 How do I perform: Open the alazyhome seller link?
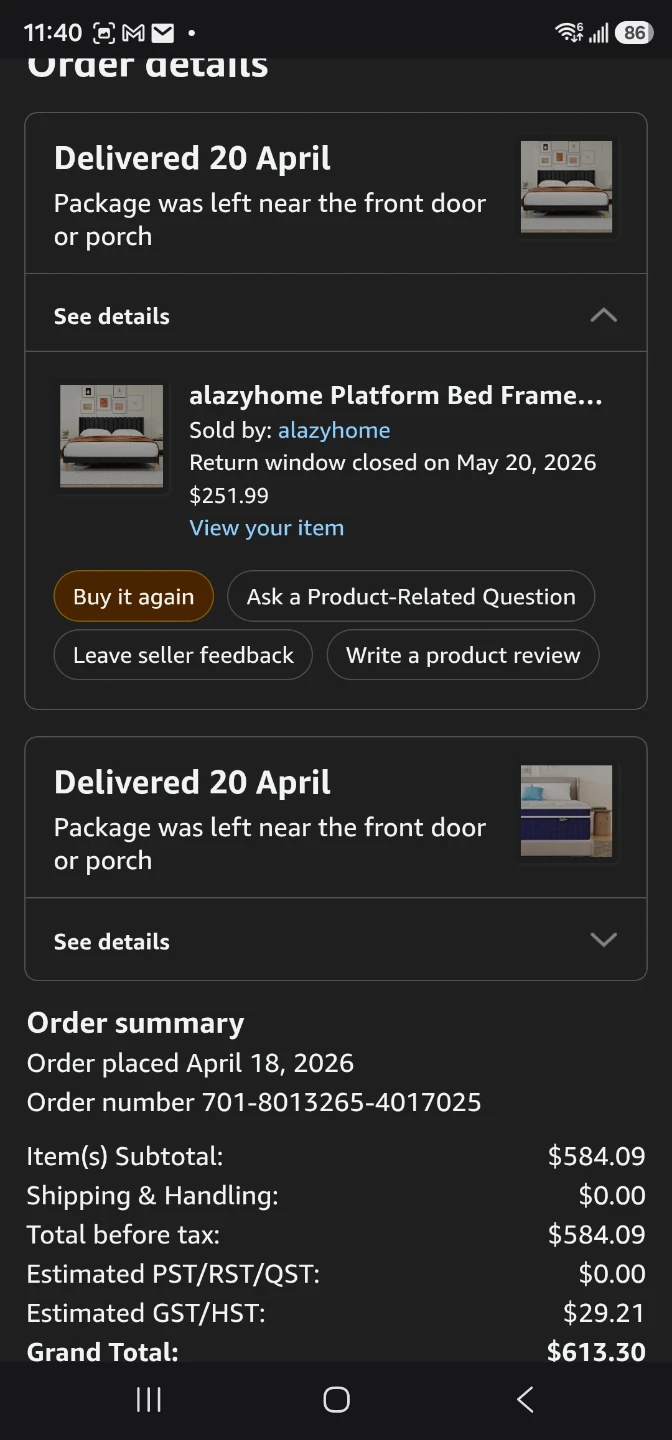[x=334, y=430]
